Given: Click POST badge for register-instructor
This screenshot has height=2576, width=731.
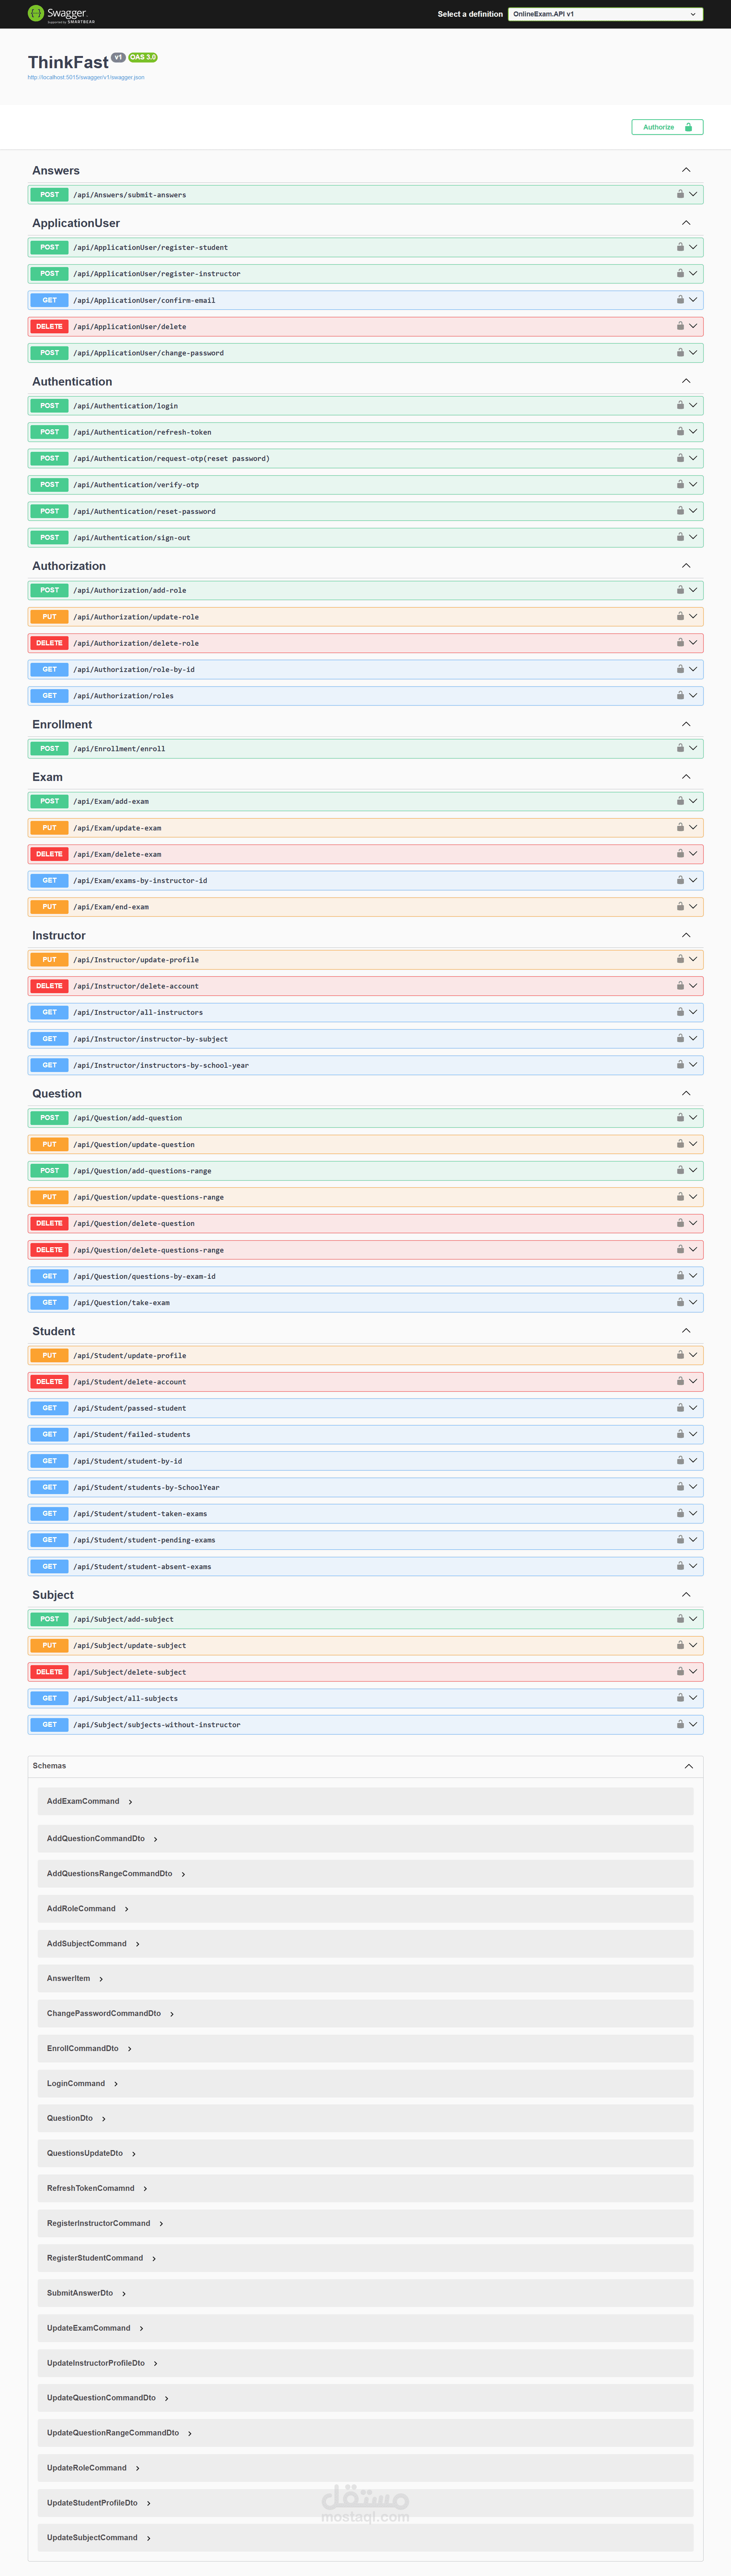Looking at the screenshot, I should click(x=49, y=273).
